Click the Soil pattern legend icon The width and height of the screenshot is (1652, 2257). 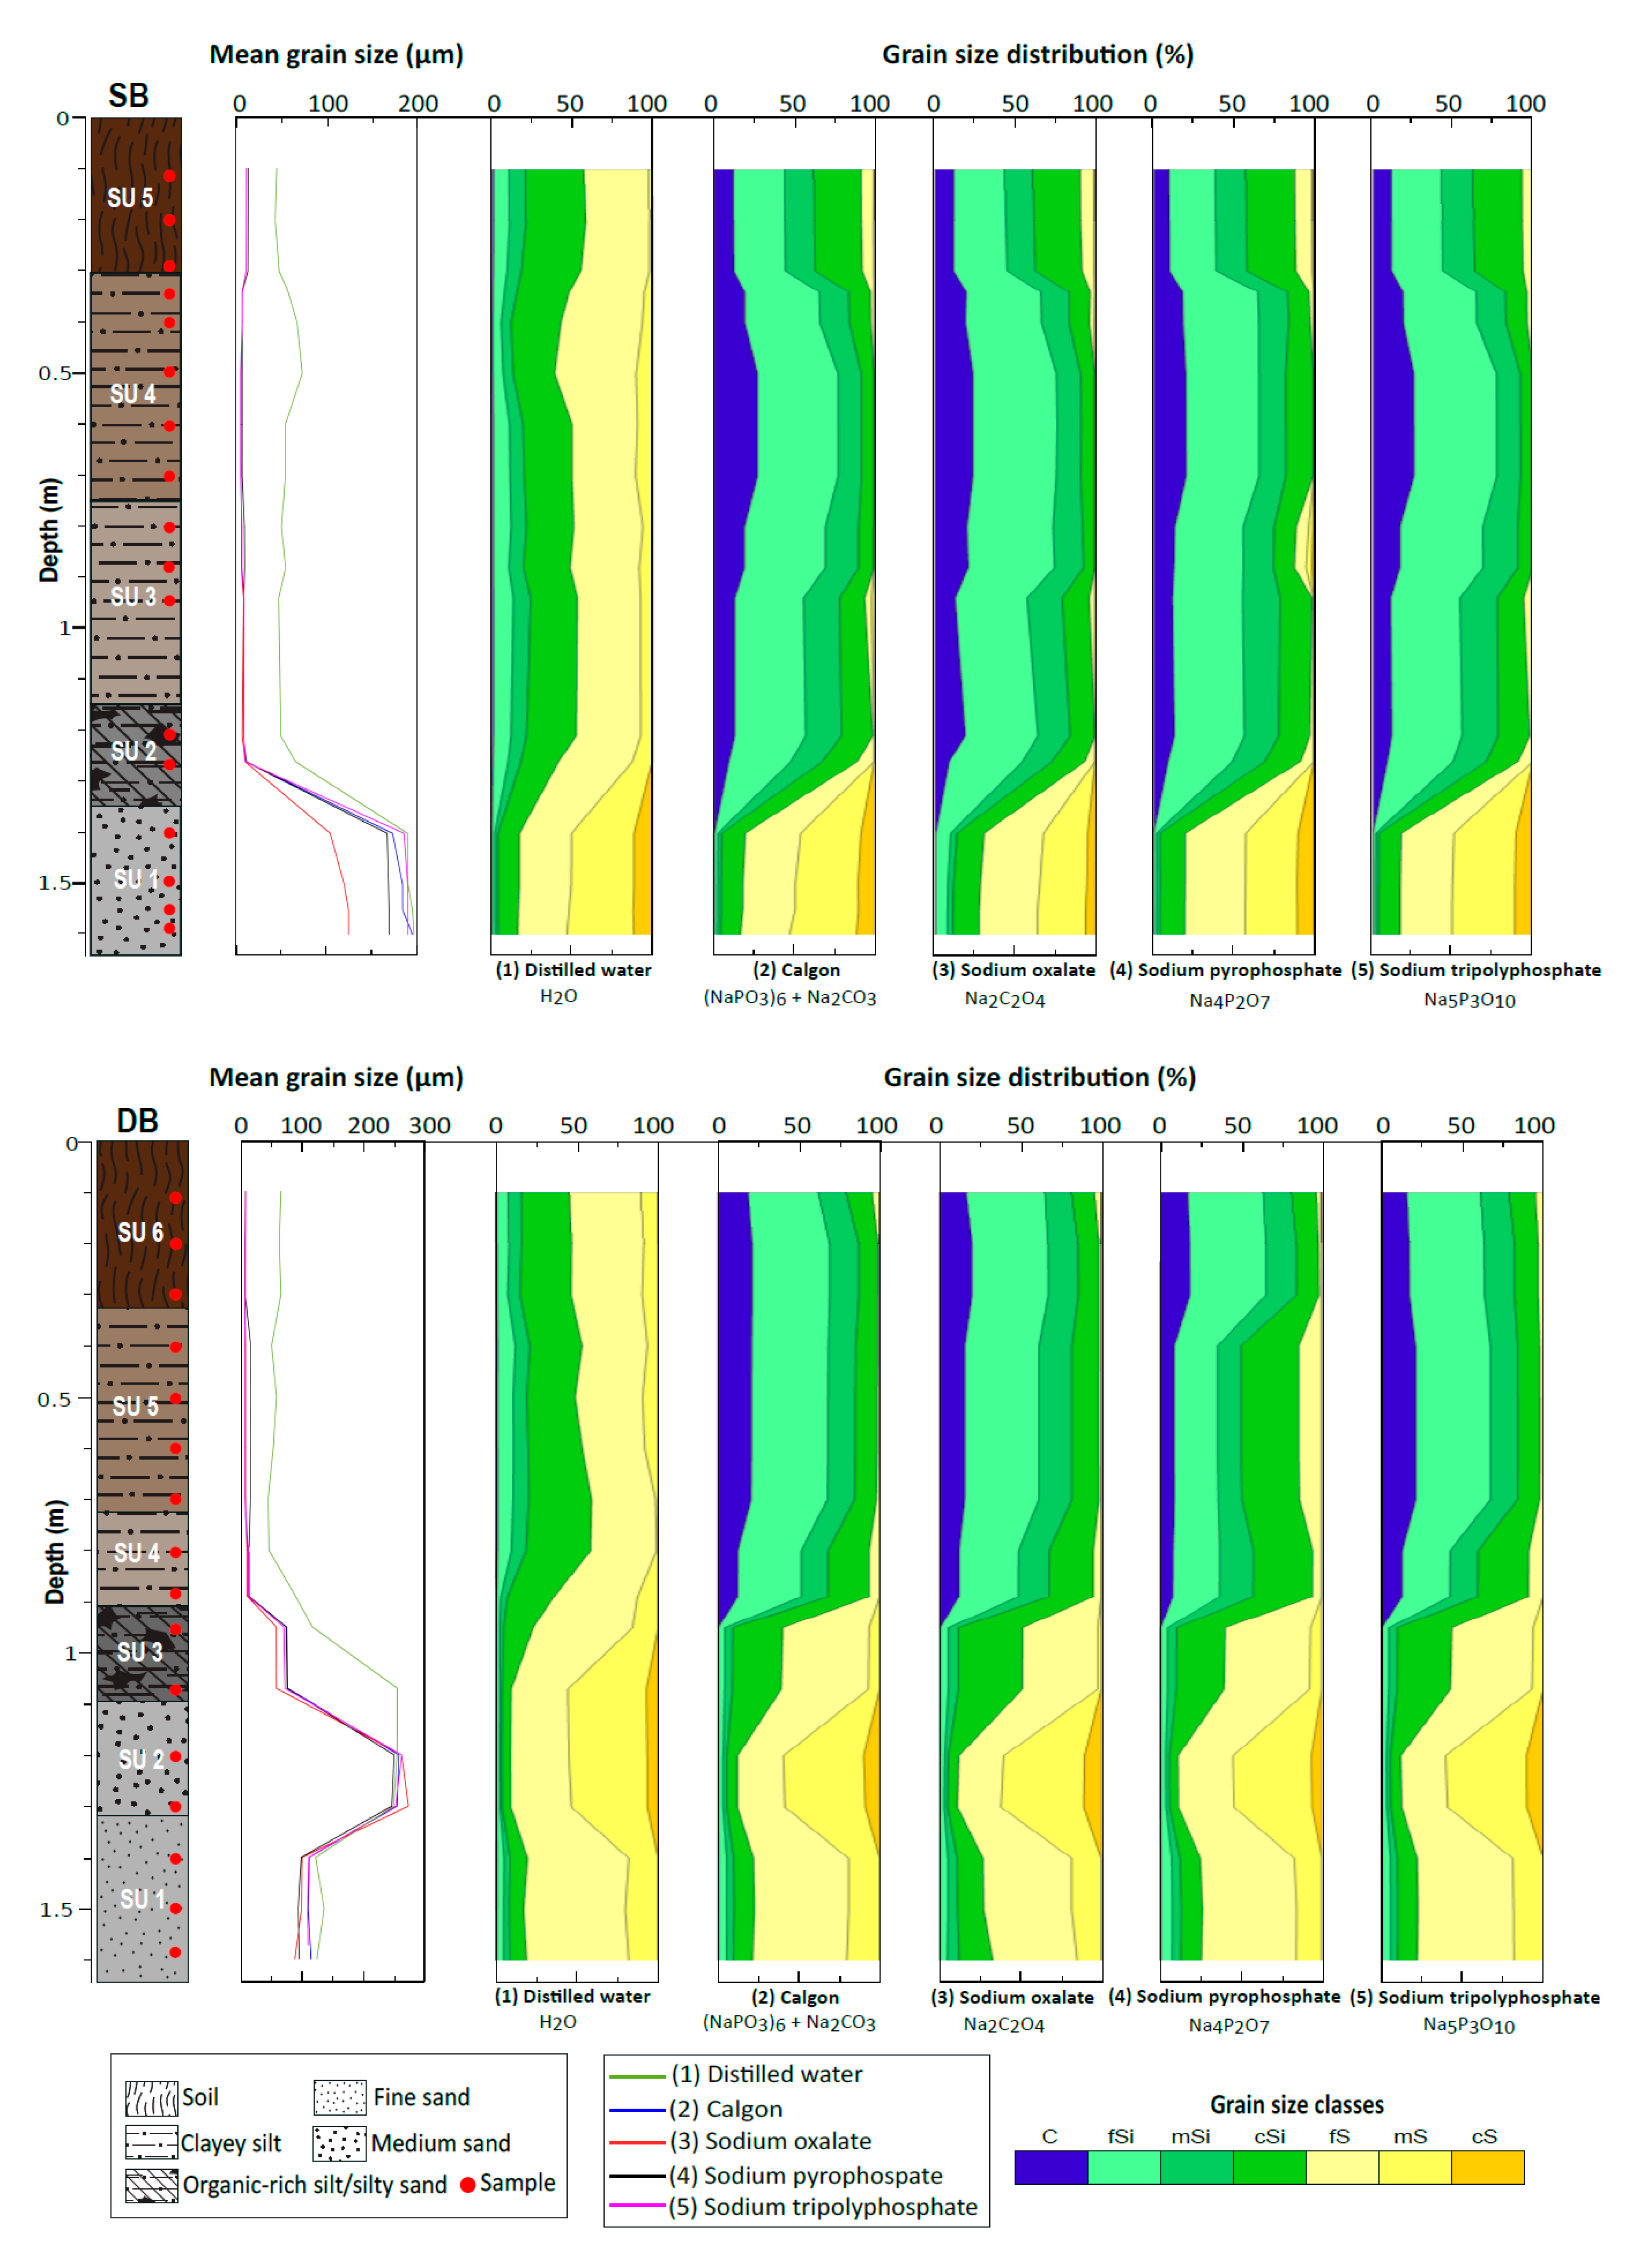tap(151, 2098)
